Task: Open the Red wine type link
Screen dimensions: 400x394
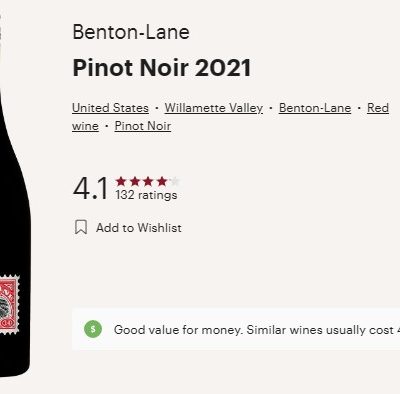Action: point(378,108)
